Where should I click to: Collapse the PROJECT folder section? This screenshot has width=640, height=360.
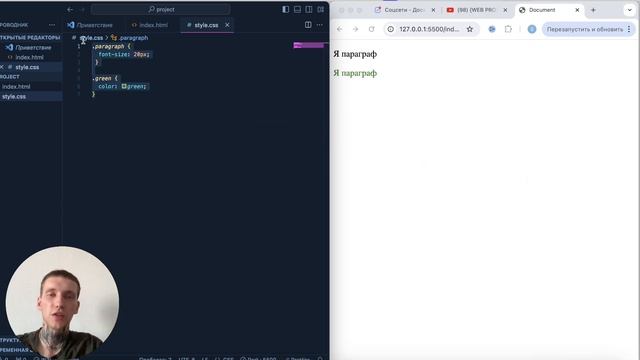[10, 77]
